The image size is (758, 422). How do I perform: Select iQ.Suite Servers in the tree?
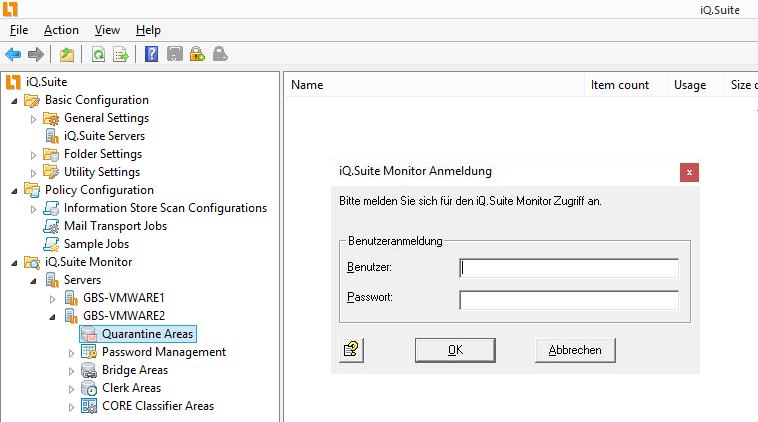(104, 136)
